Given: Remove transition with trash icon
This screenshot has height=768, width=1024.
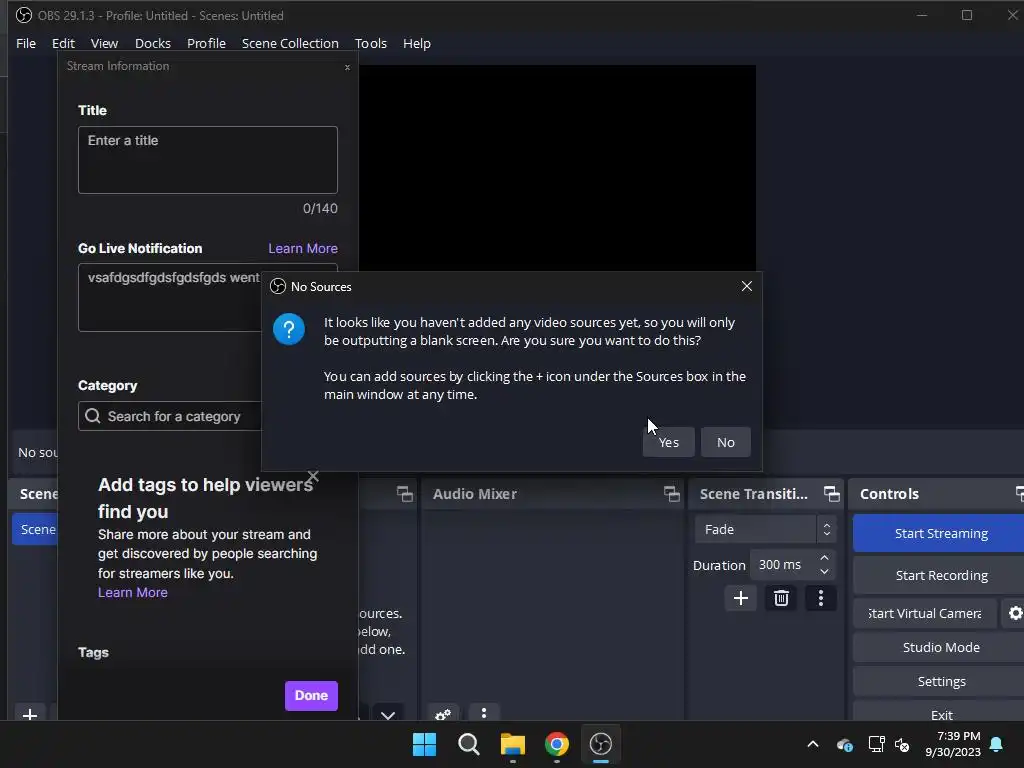Looking at the screenshot, I should [781, 598].
